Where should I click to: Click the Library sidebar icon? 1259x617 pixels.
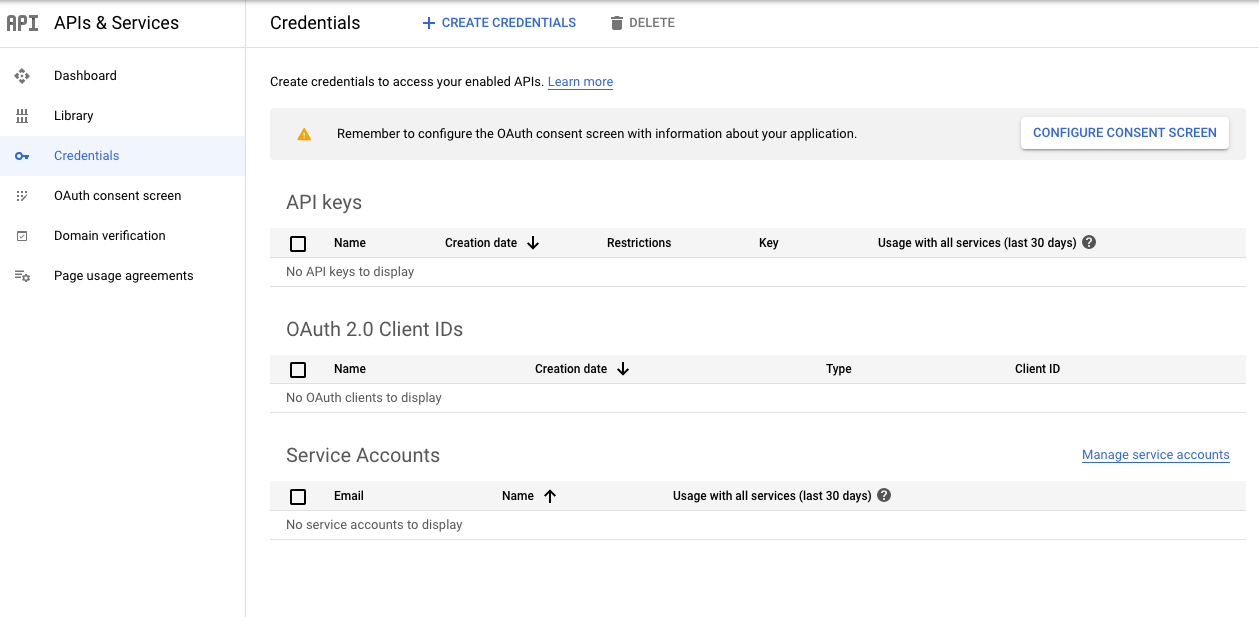click(x=22, y=116)
